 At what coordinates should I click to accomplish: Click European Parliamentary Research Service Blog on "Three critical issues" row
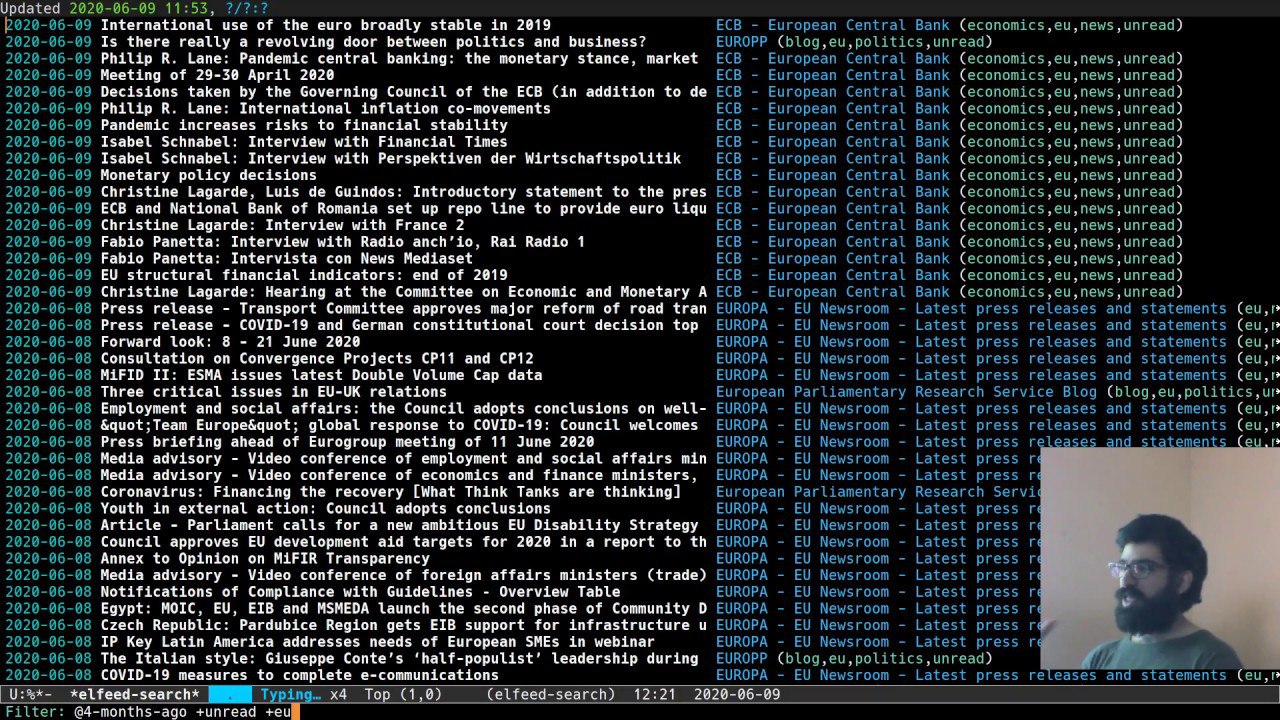click(906, 392)
